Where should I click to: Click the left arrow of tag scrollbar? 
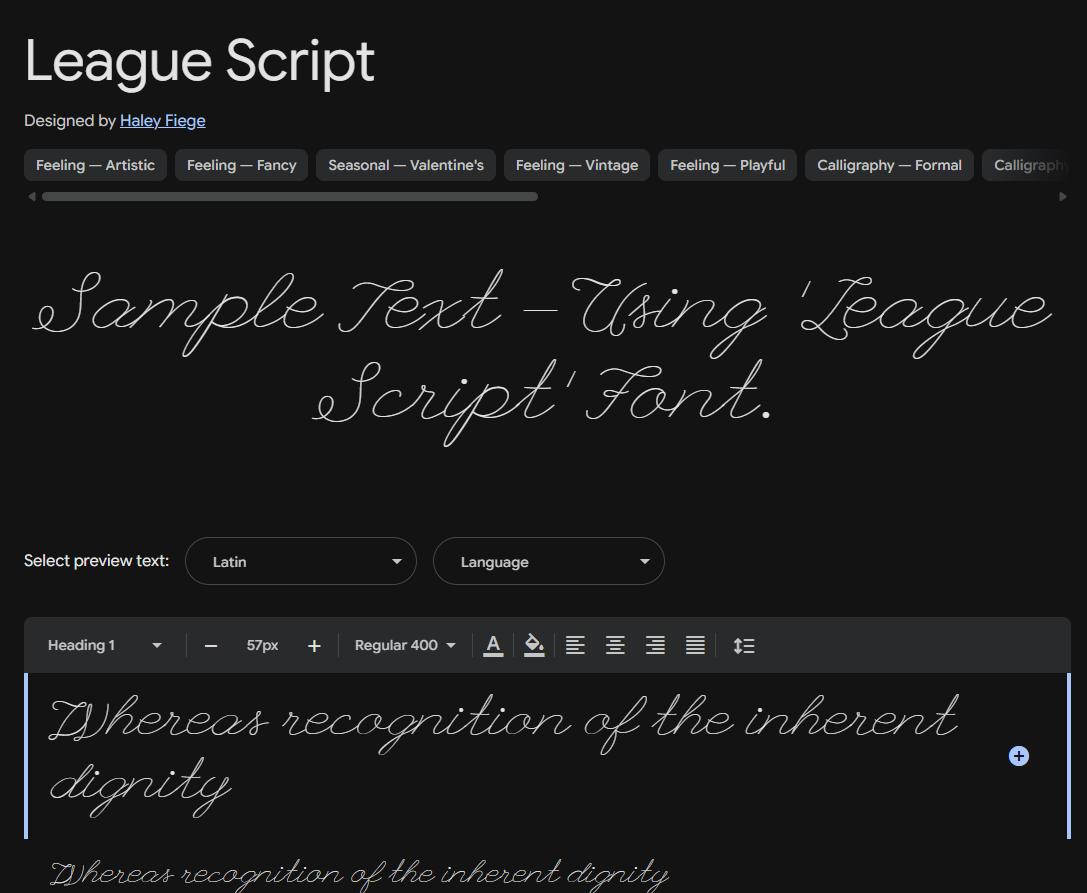point(31,197)
